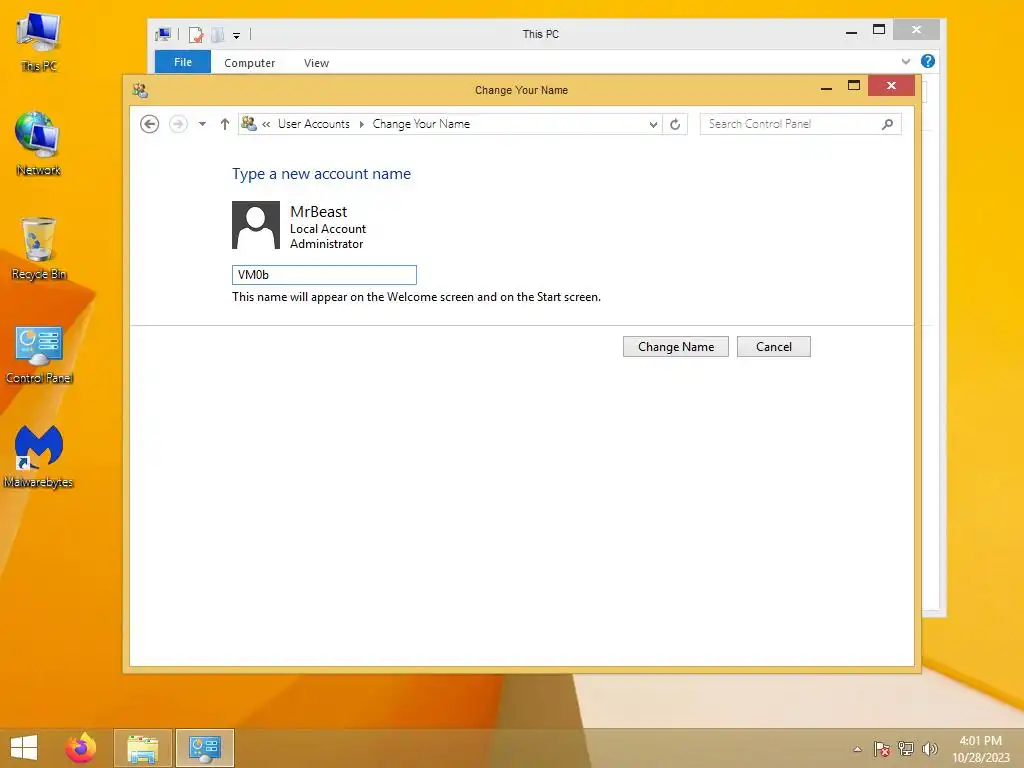
Task: Select User Accounts breadcrumb
Action: (x=313, y=124)
